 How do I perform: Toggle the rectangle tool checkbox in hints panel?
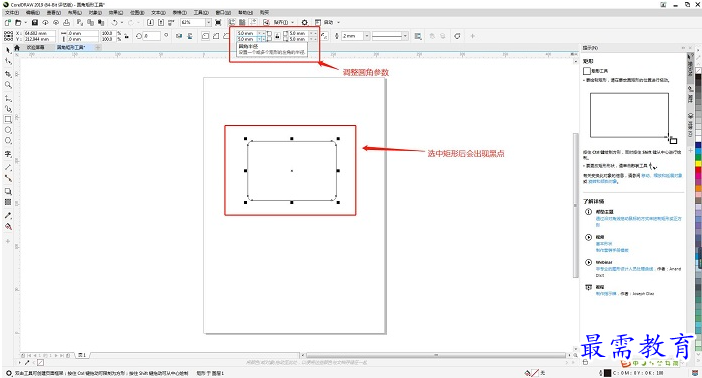(587, 71)
